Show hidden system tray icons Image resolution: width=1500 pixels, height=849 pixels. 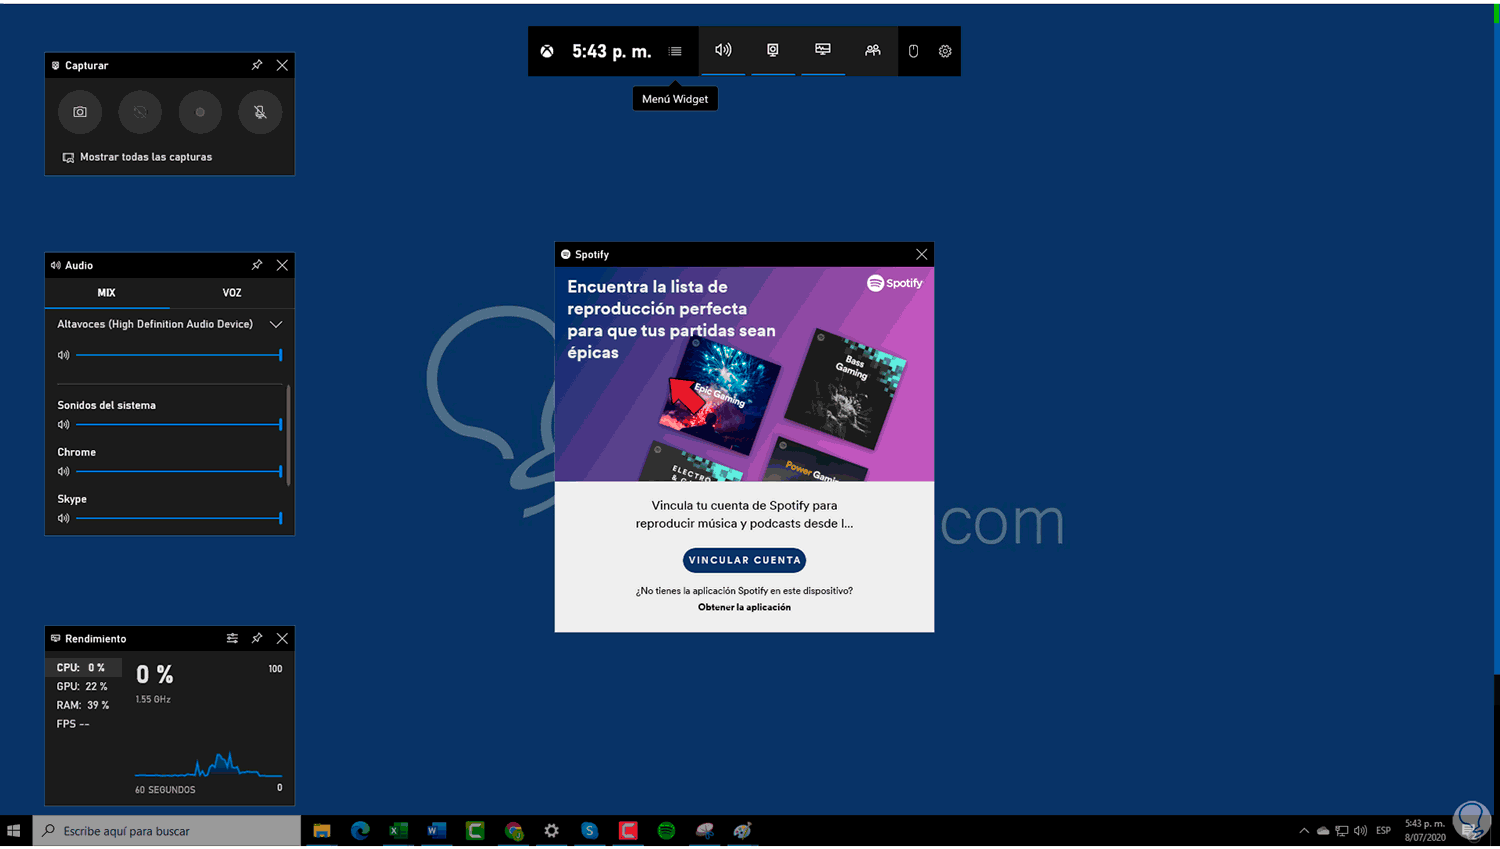coord(1304,831)
